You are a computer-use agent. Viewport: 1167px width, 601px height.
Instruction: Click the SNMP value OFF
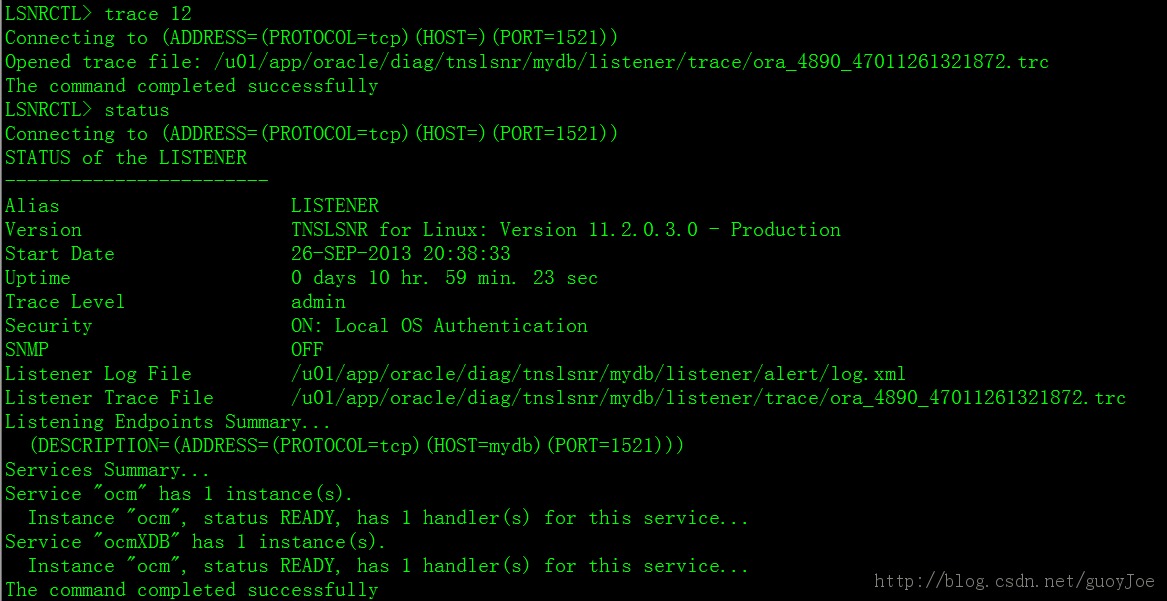pos(307,350)
